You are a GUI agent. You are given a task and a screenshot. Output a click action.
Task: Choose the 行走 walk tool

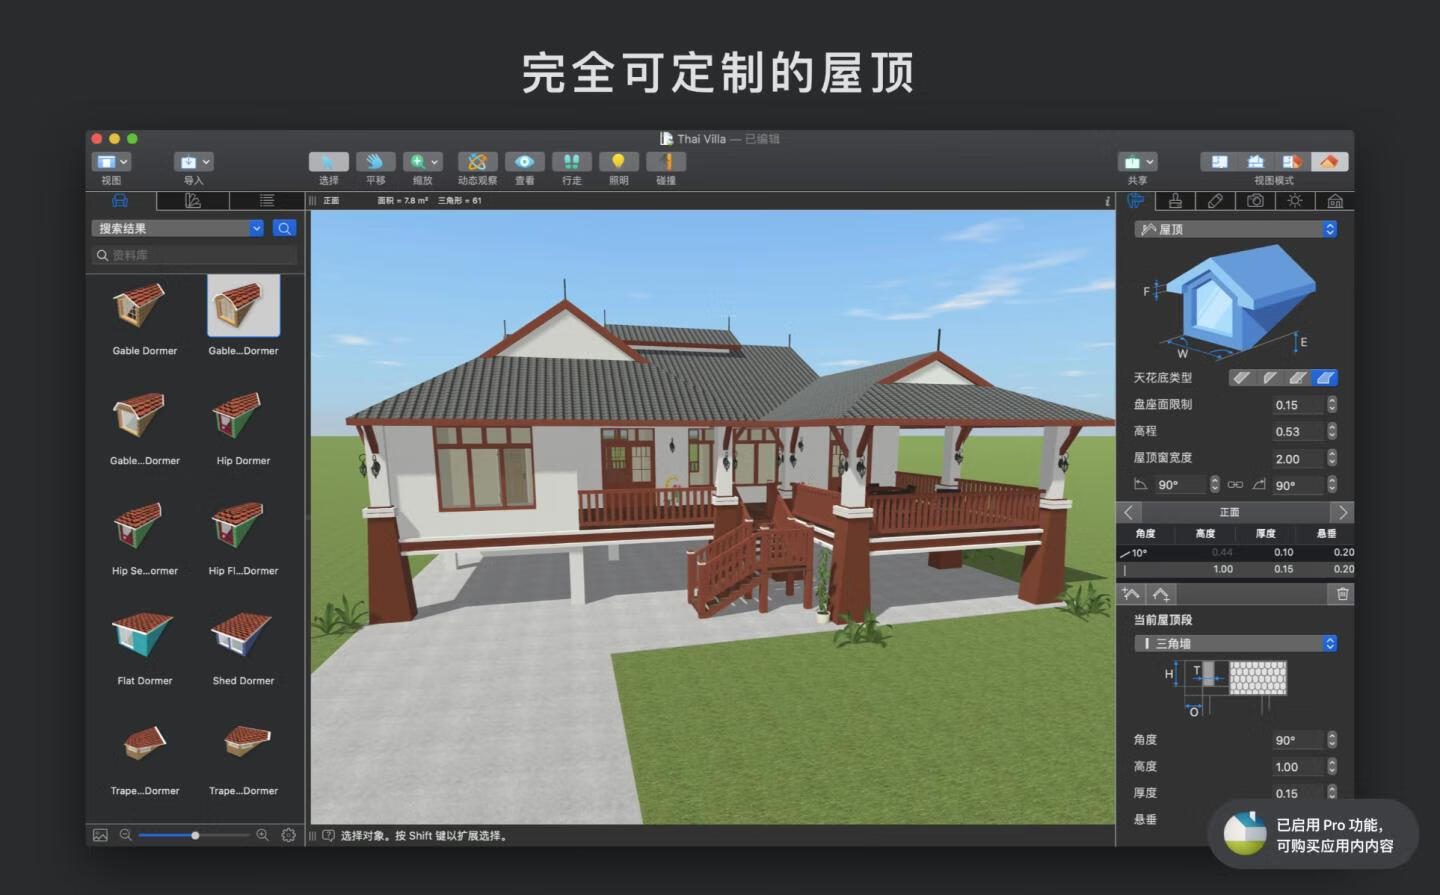point(571,162)
